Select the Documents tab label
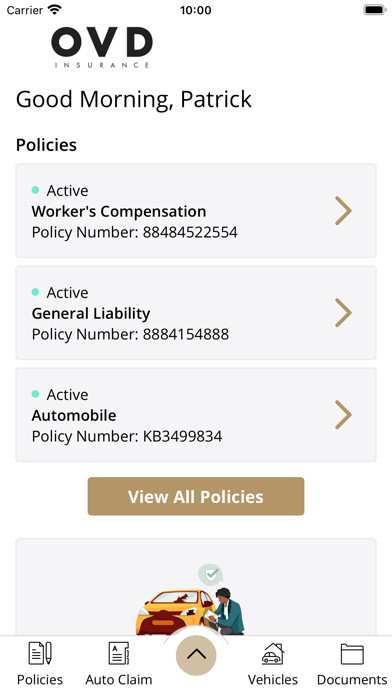The height and width of the screenshot is (696, 392). tap(352, 680)
